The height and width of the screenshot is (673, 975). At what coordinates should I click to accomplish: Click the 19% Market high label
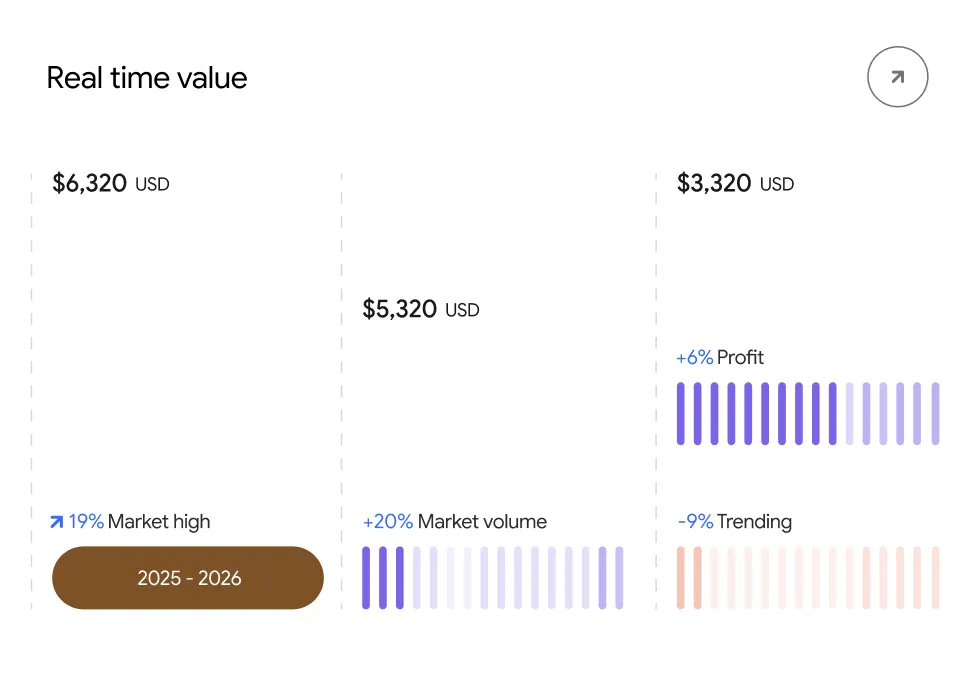(x=139, y=522)
